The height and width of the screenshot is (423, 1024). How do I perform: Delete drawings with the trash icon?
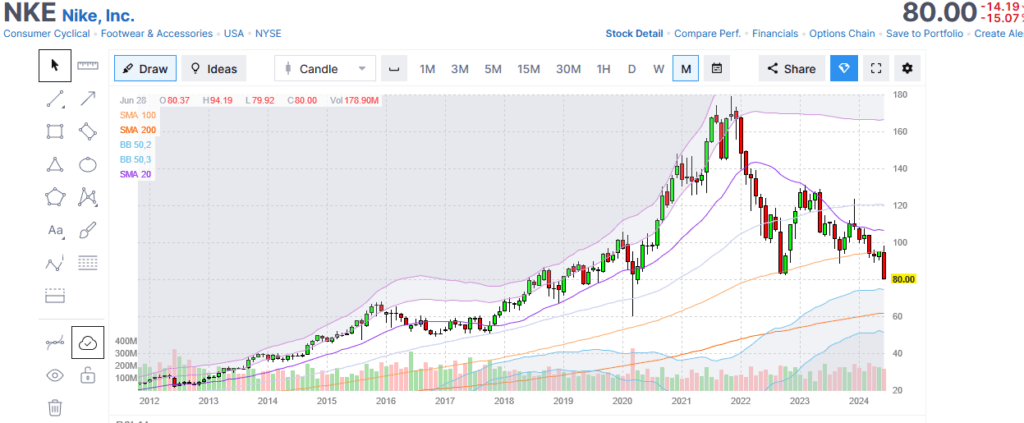tap(55, 408)
